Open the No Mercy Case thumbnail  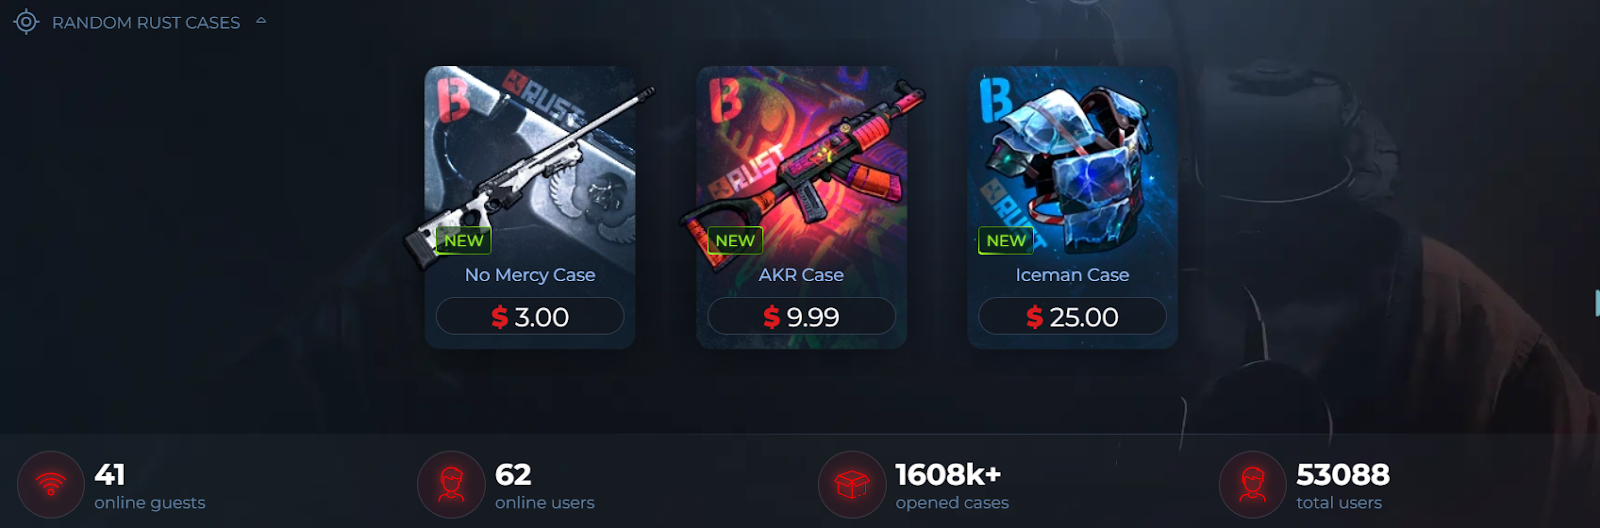(530, 165)
